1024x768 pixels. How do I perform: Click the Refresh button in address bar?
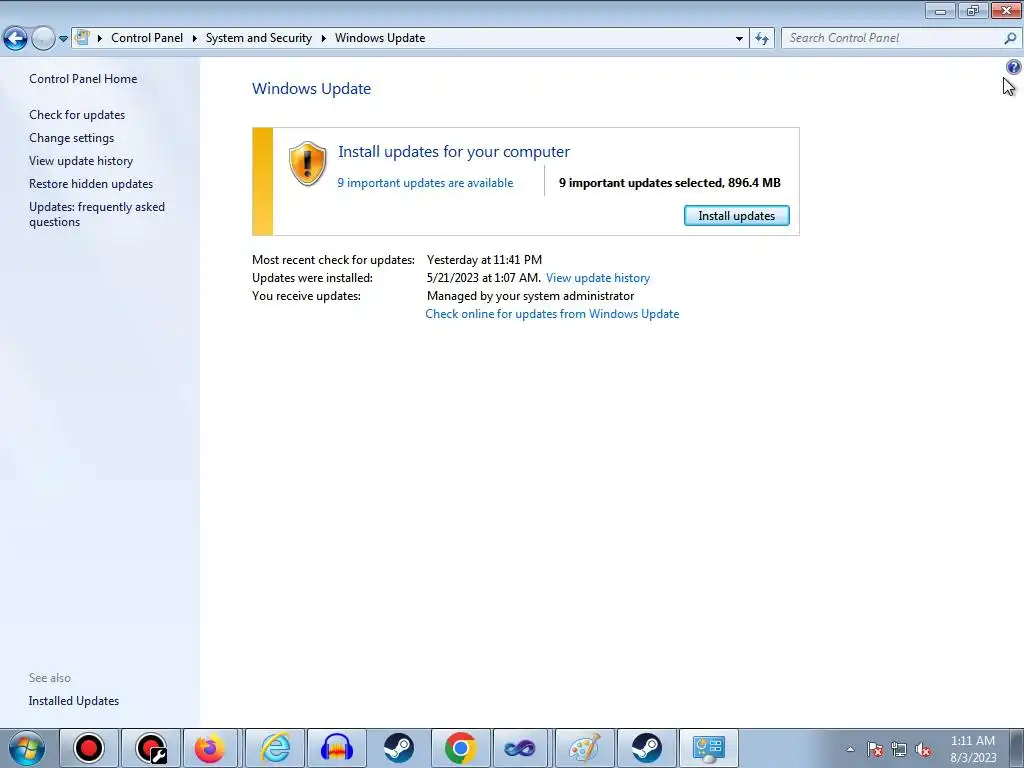(x=762, y=39)
